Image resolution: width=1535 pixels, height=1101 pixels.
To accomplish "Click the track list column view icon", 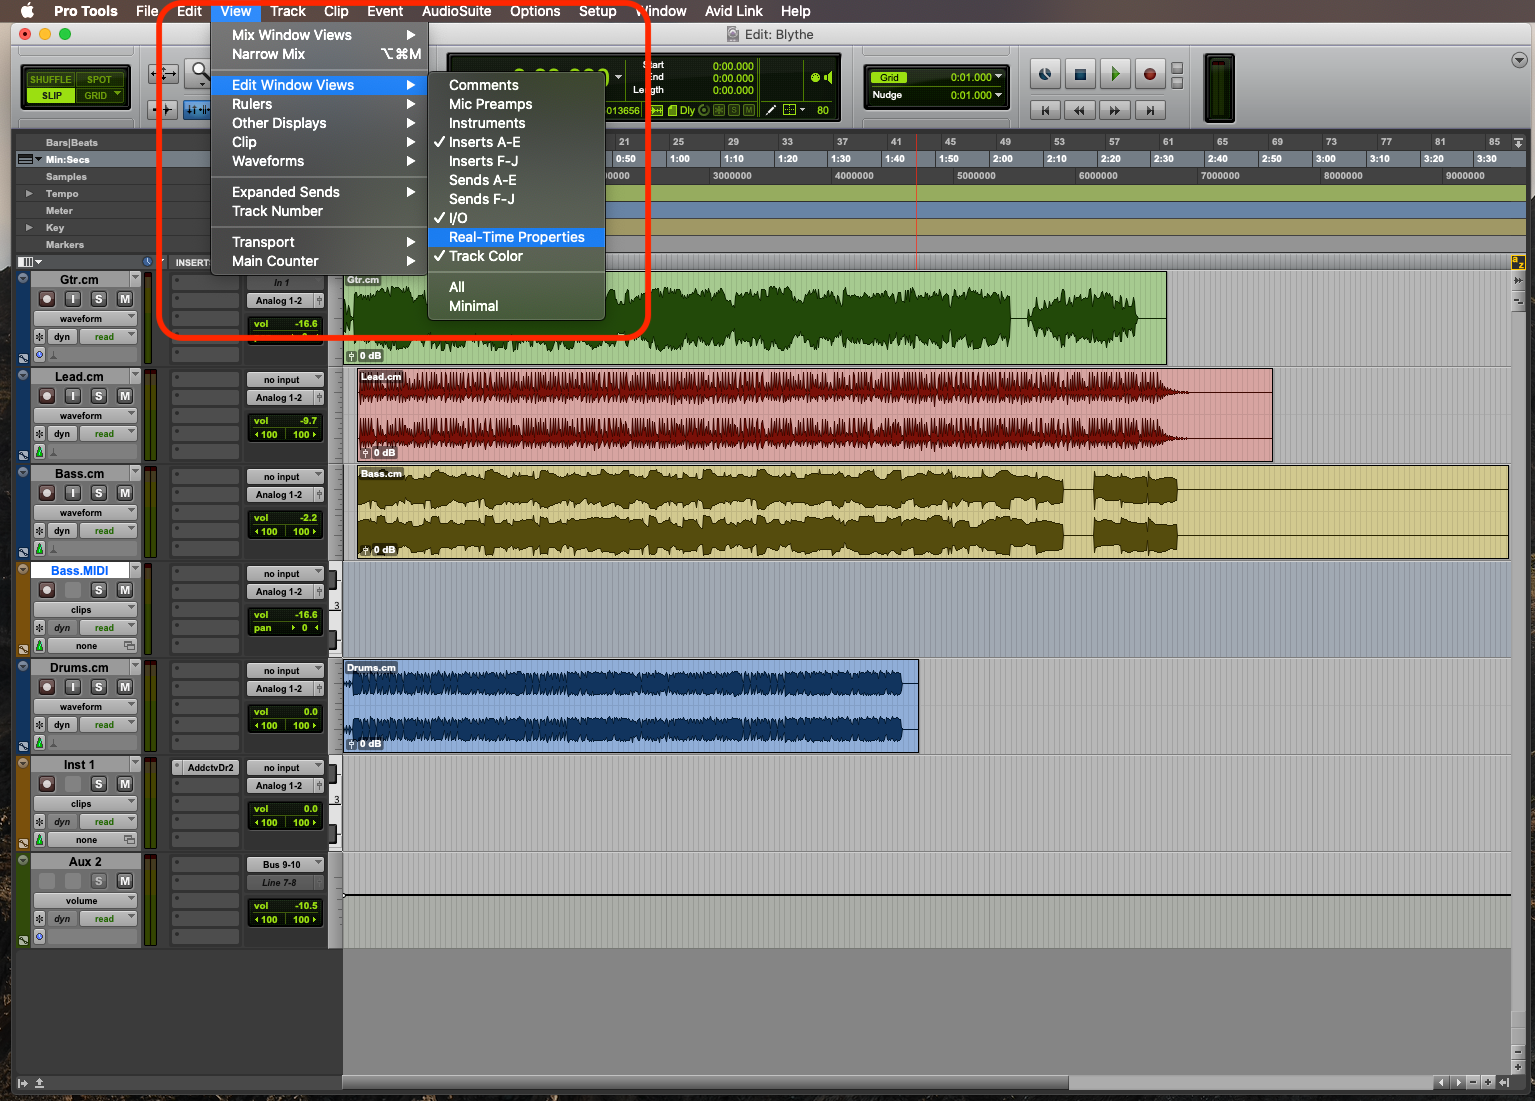I will click(x=26, y=262).
